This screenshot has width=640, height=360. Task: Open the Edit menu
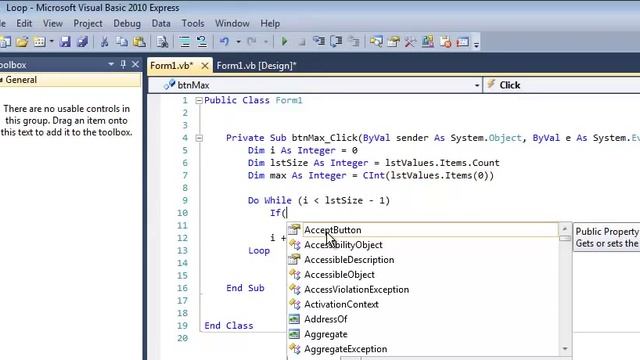[24, 24]
